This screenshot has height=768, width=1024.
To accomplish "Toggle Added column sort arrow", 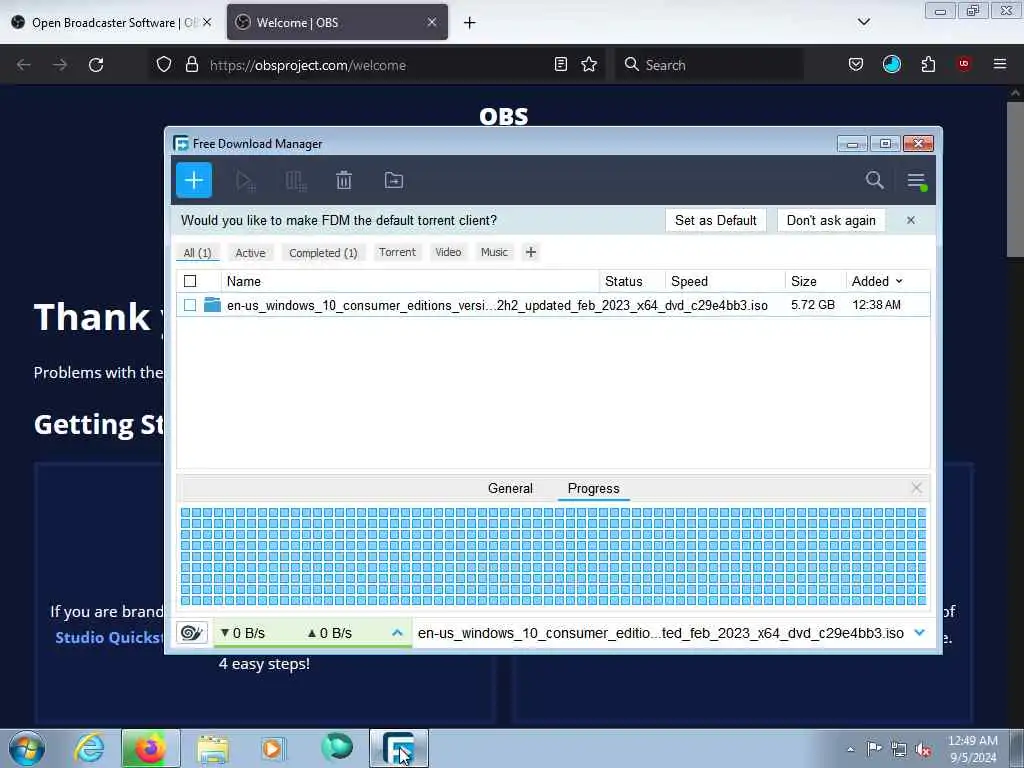I will (x=899, y=281).
